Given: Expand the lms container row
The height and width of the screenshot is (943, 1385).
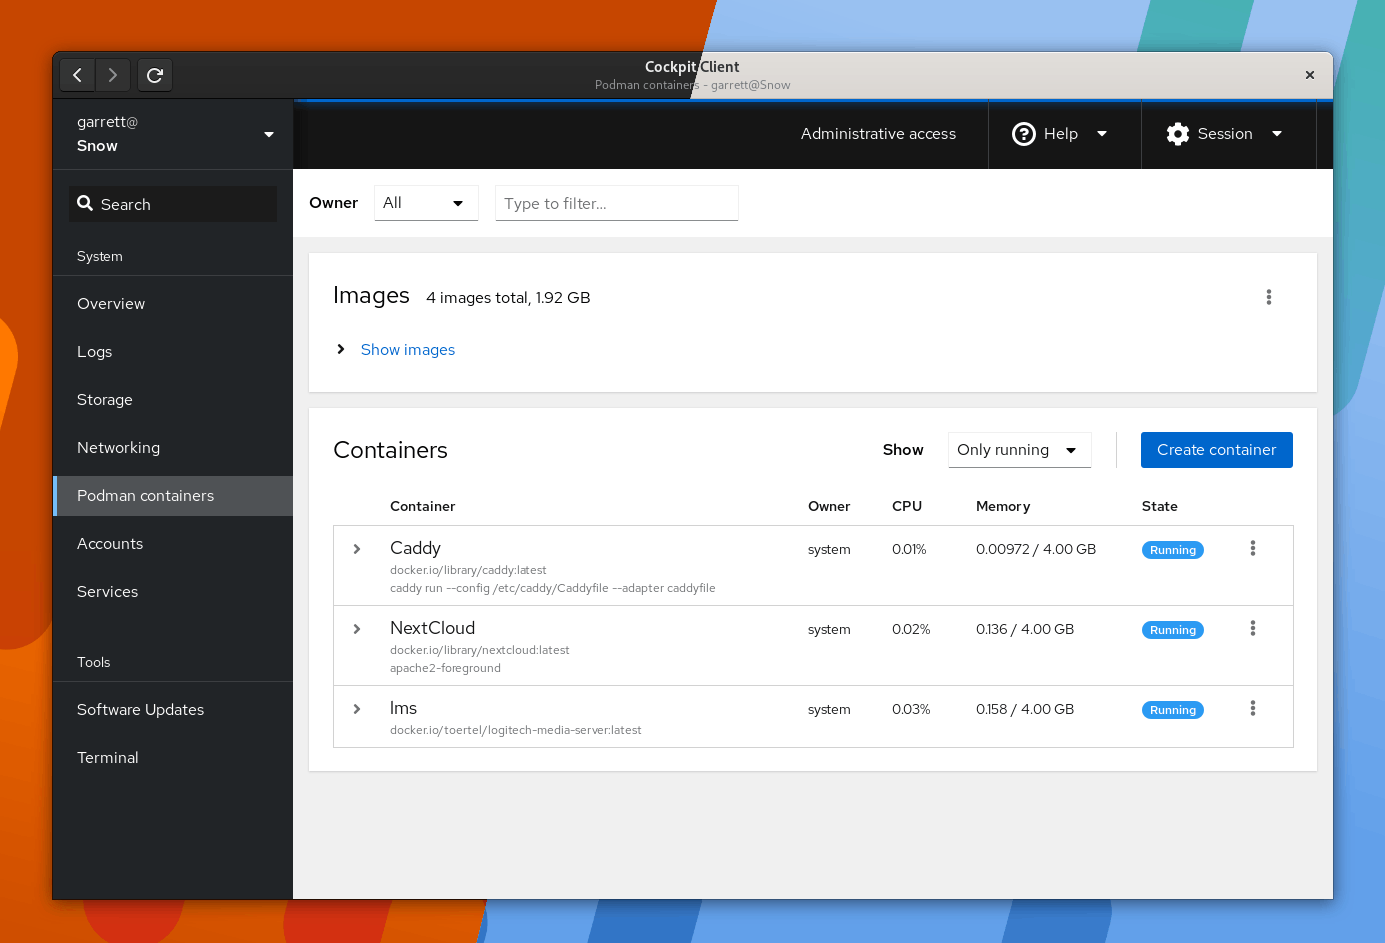Looking at the screenshot, I should point(357,709).
